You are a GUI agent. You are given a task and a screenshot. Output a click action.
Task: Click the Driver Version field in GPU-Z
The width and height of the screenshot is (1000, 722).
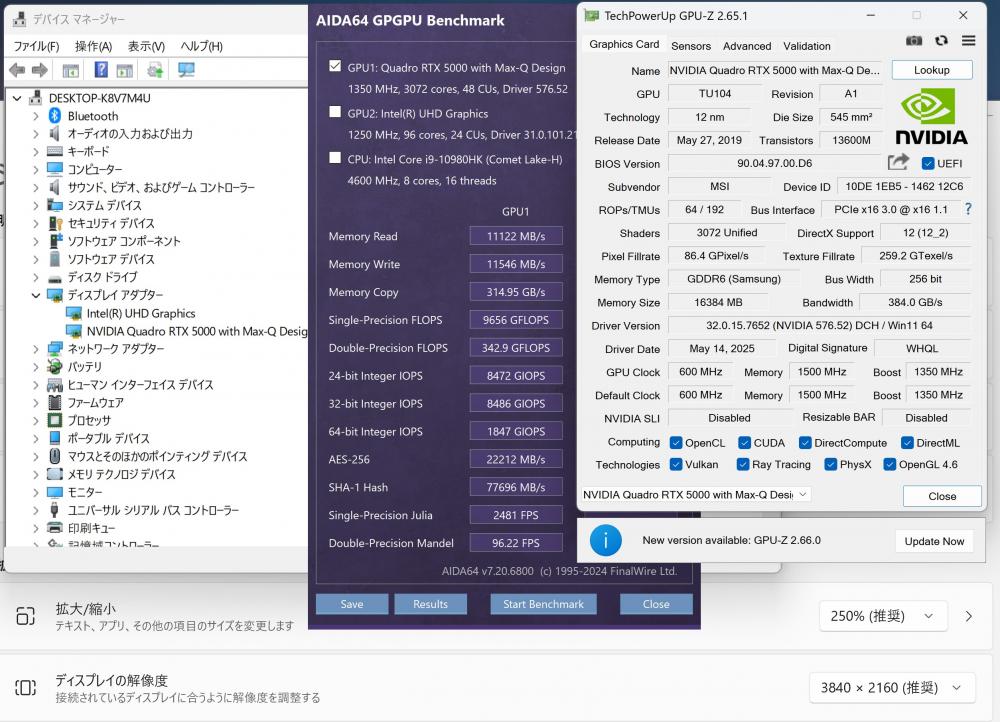point(819,325)
